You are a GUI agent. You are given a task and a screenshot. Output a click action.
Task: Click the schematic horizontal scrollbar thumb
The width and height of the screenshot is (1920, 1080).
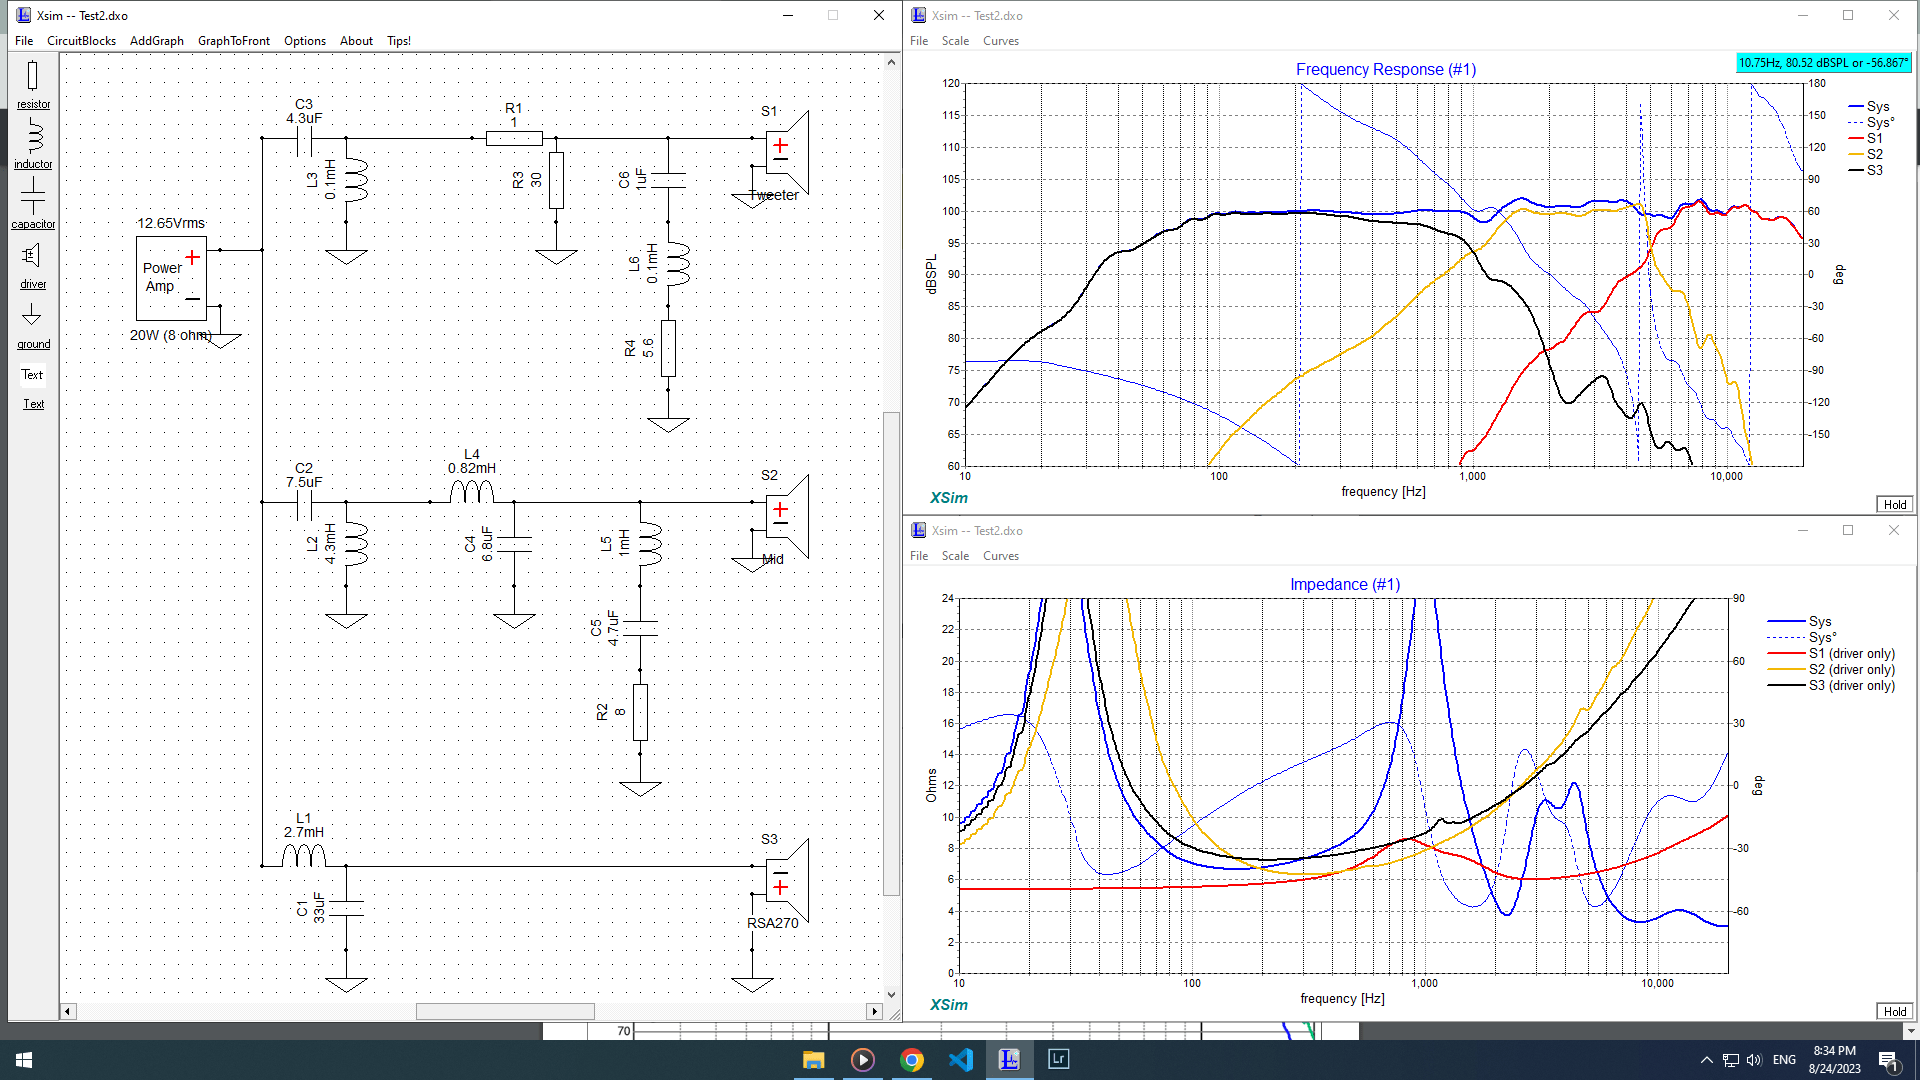tap(505, 1011)
